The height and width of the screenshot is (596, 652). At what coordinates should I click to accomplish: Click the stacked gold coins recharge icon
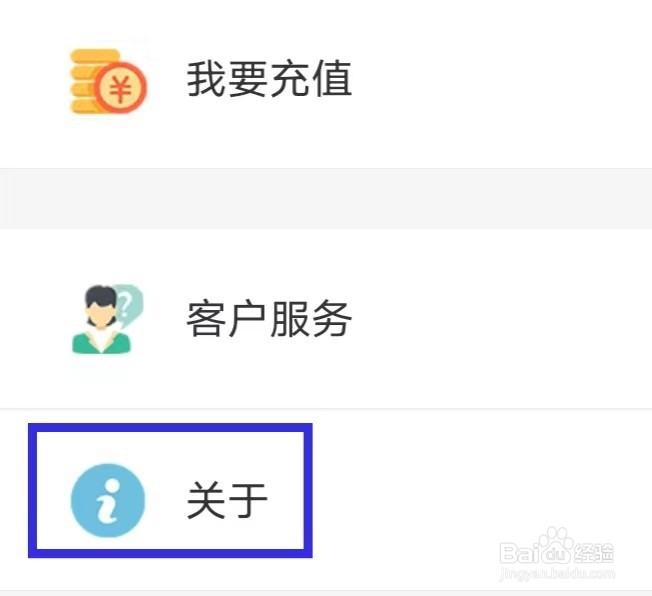coord(108,82)
